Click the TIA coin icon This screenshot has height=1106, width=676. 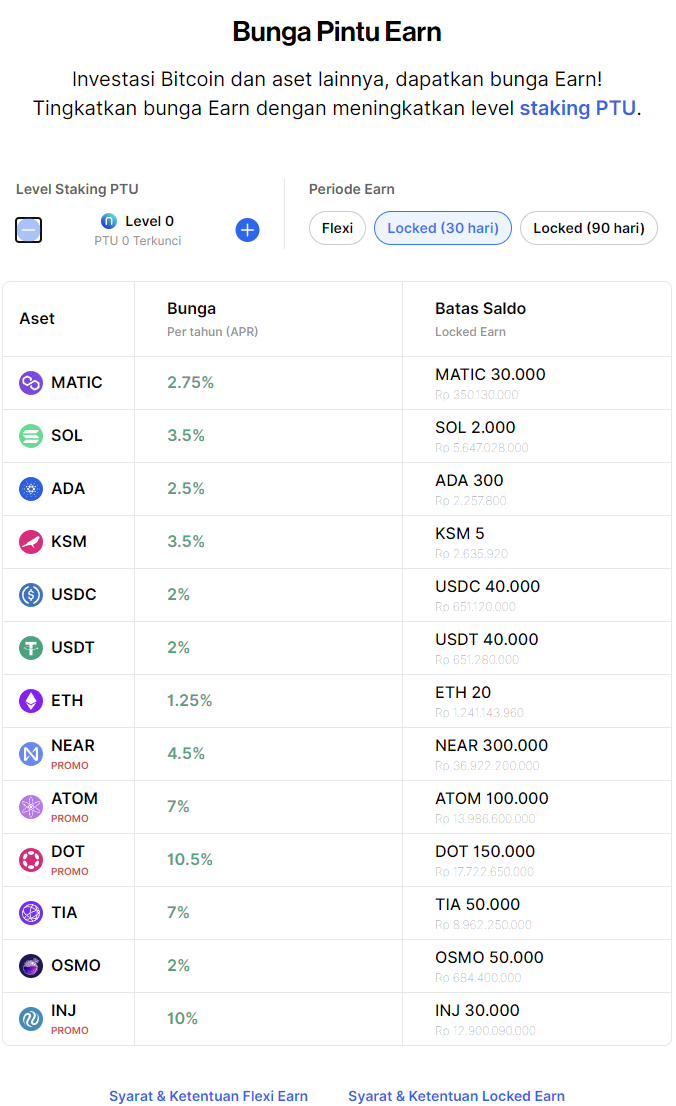(x=30, y=913)
